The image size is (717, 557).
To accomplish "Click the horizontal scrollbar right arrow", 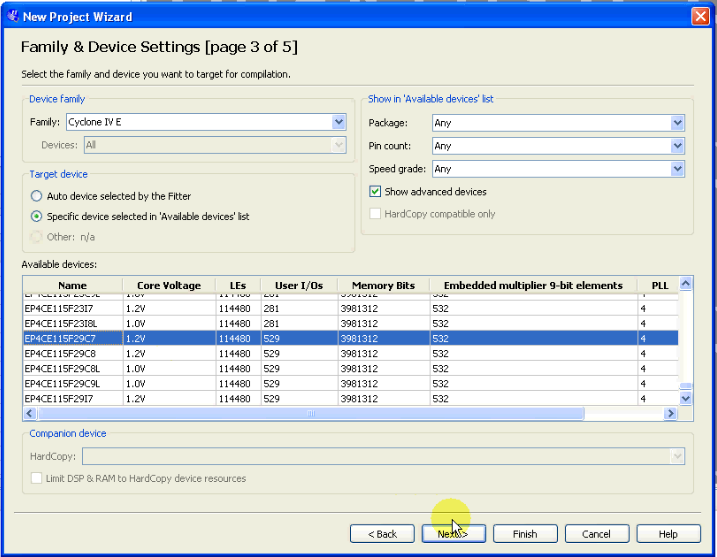I will [x=670, y=413].
